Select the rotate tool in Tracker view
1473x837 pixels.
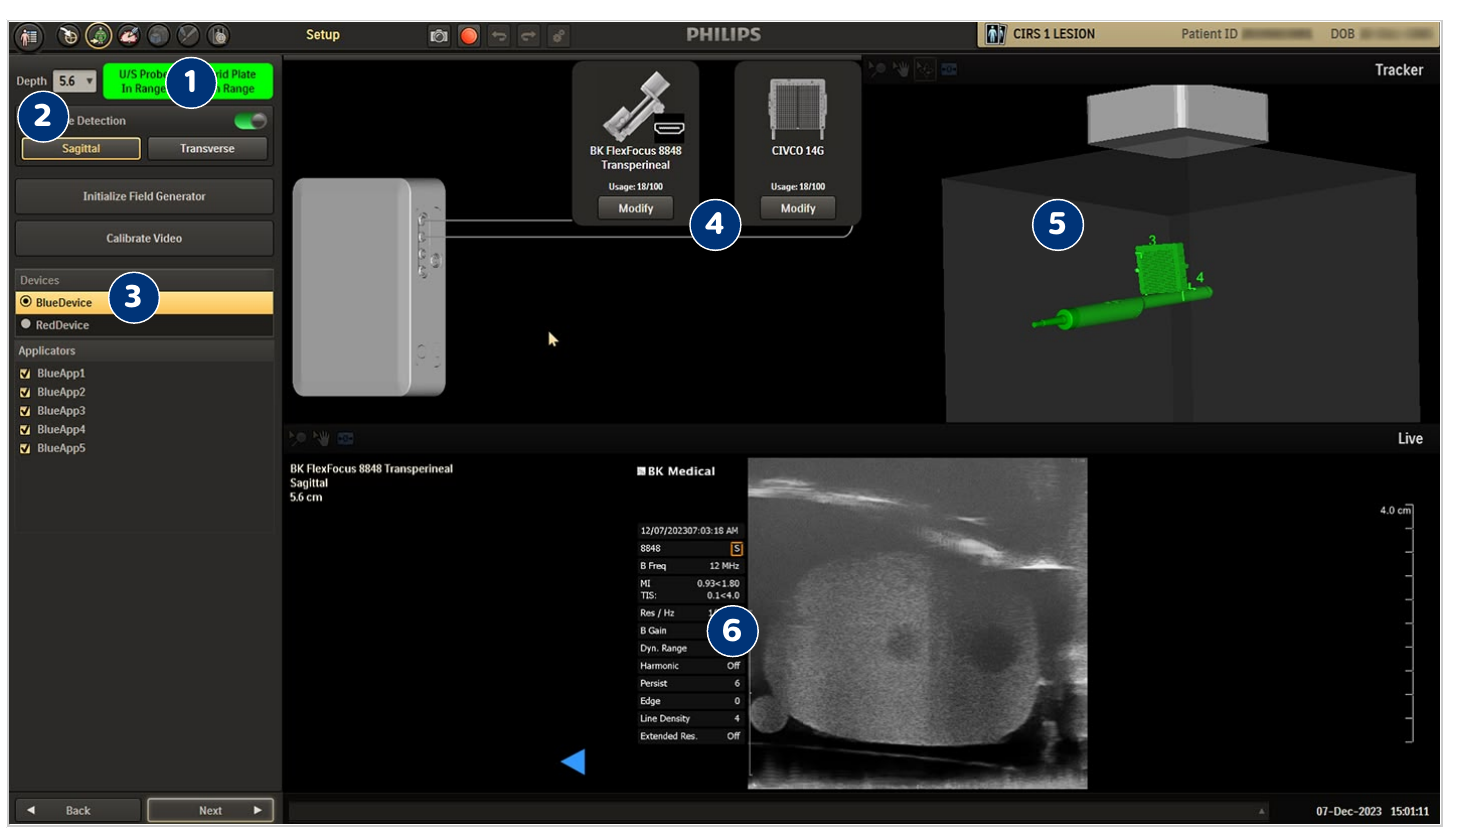[925, 69]
